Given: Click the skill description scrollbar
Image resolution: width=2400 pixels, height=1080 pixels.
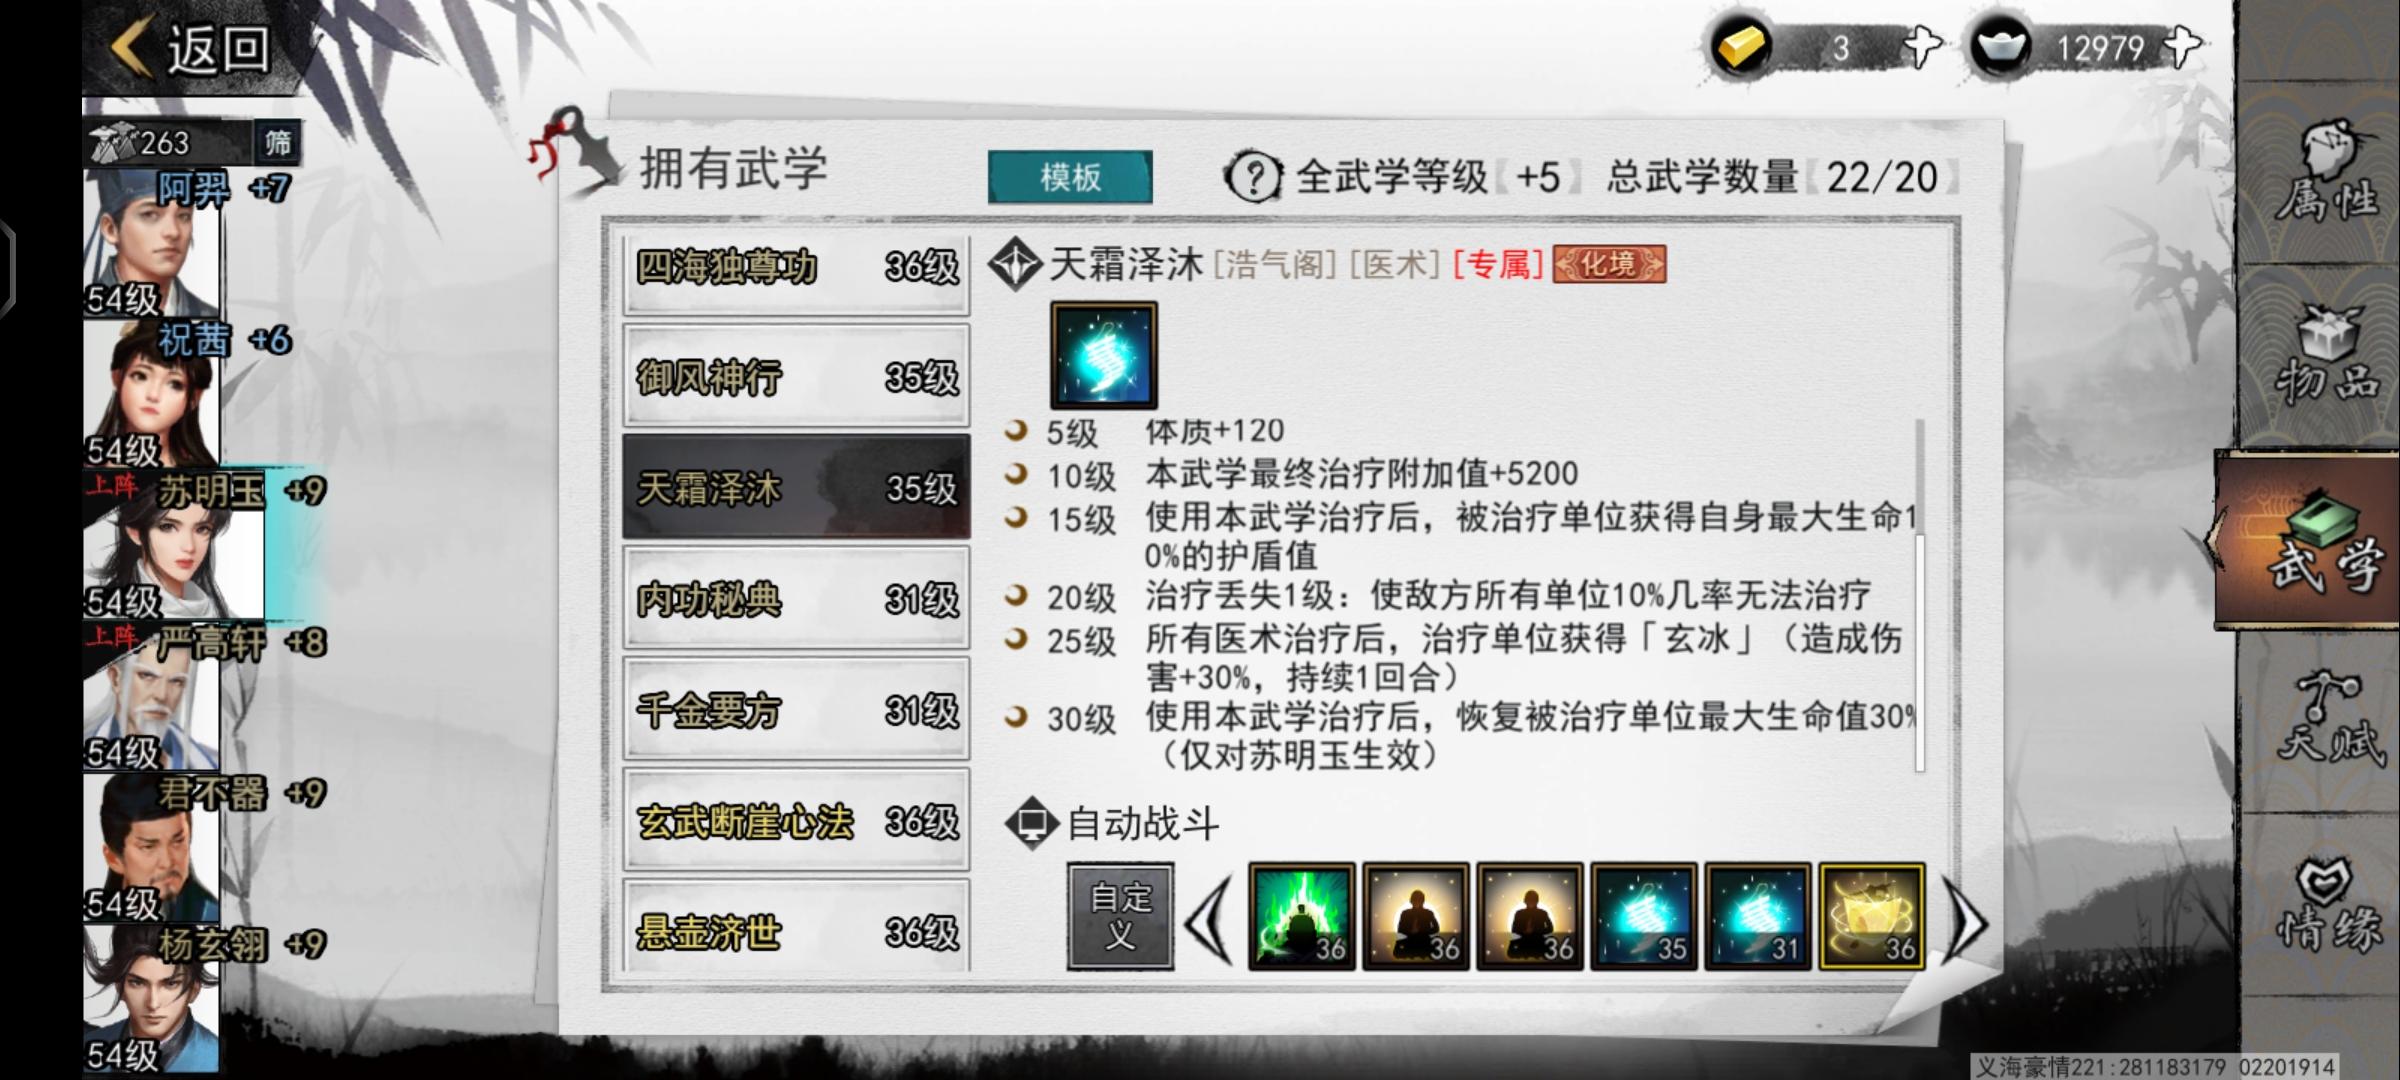Looking at the screenshot, I should pyautogui.click(x=1919, y=595).
